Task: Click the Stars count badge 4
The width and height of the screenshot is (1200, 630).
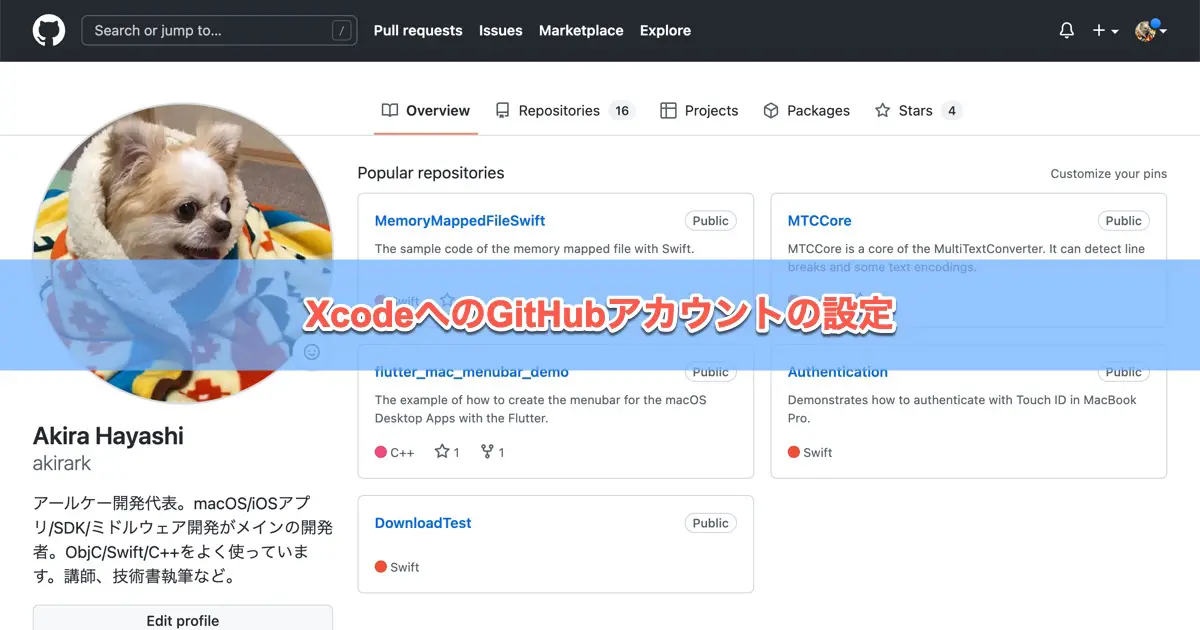Action: 952,111
